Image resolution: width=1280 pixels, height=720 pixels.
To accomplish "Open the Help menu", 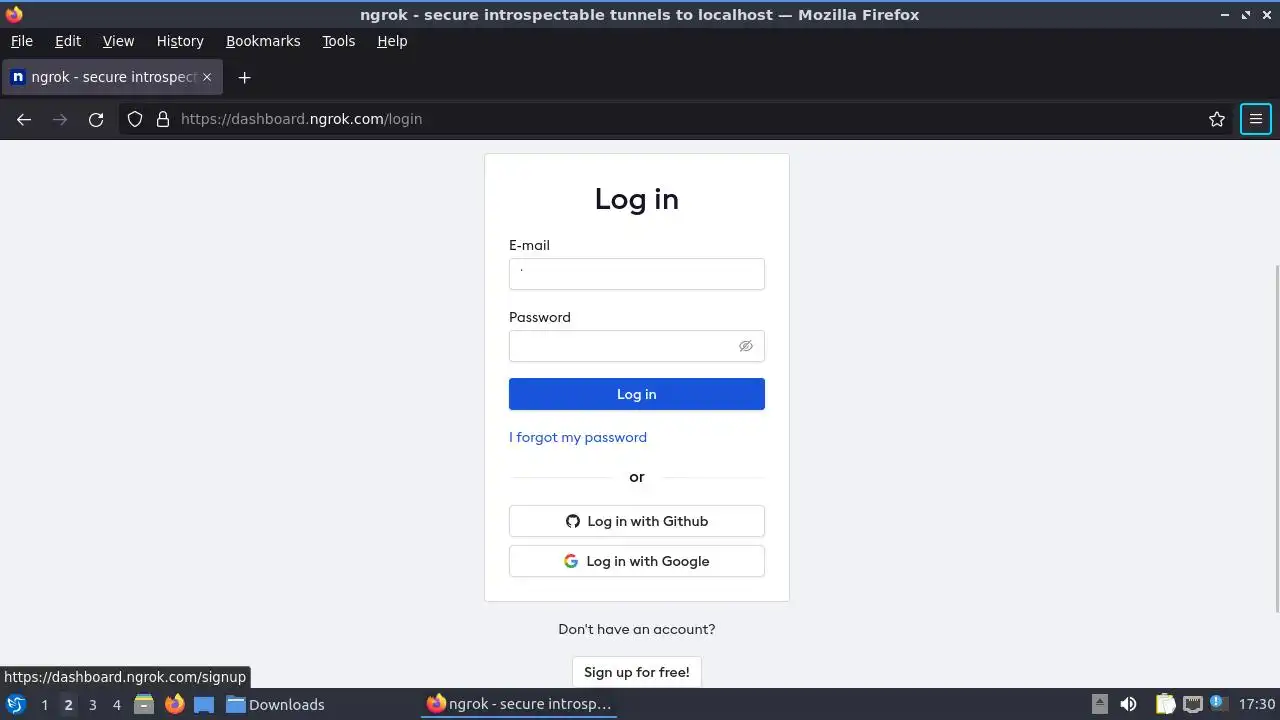I will coord(392,41).
